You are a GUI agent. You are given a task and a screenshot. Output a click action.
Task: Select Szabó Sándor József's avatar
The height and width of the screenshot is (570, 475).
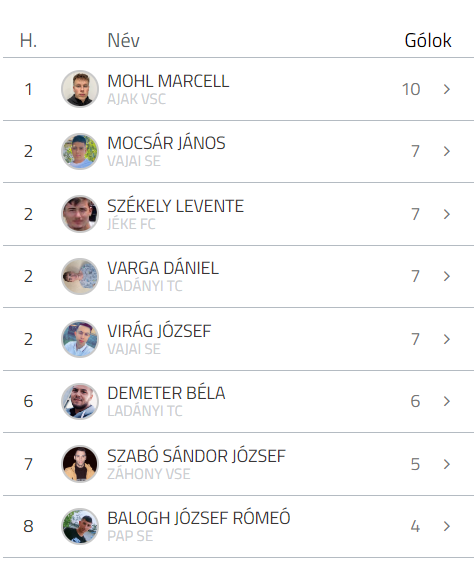click(80, 464)
